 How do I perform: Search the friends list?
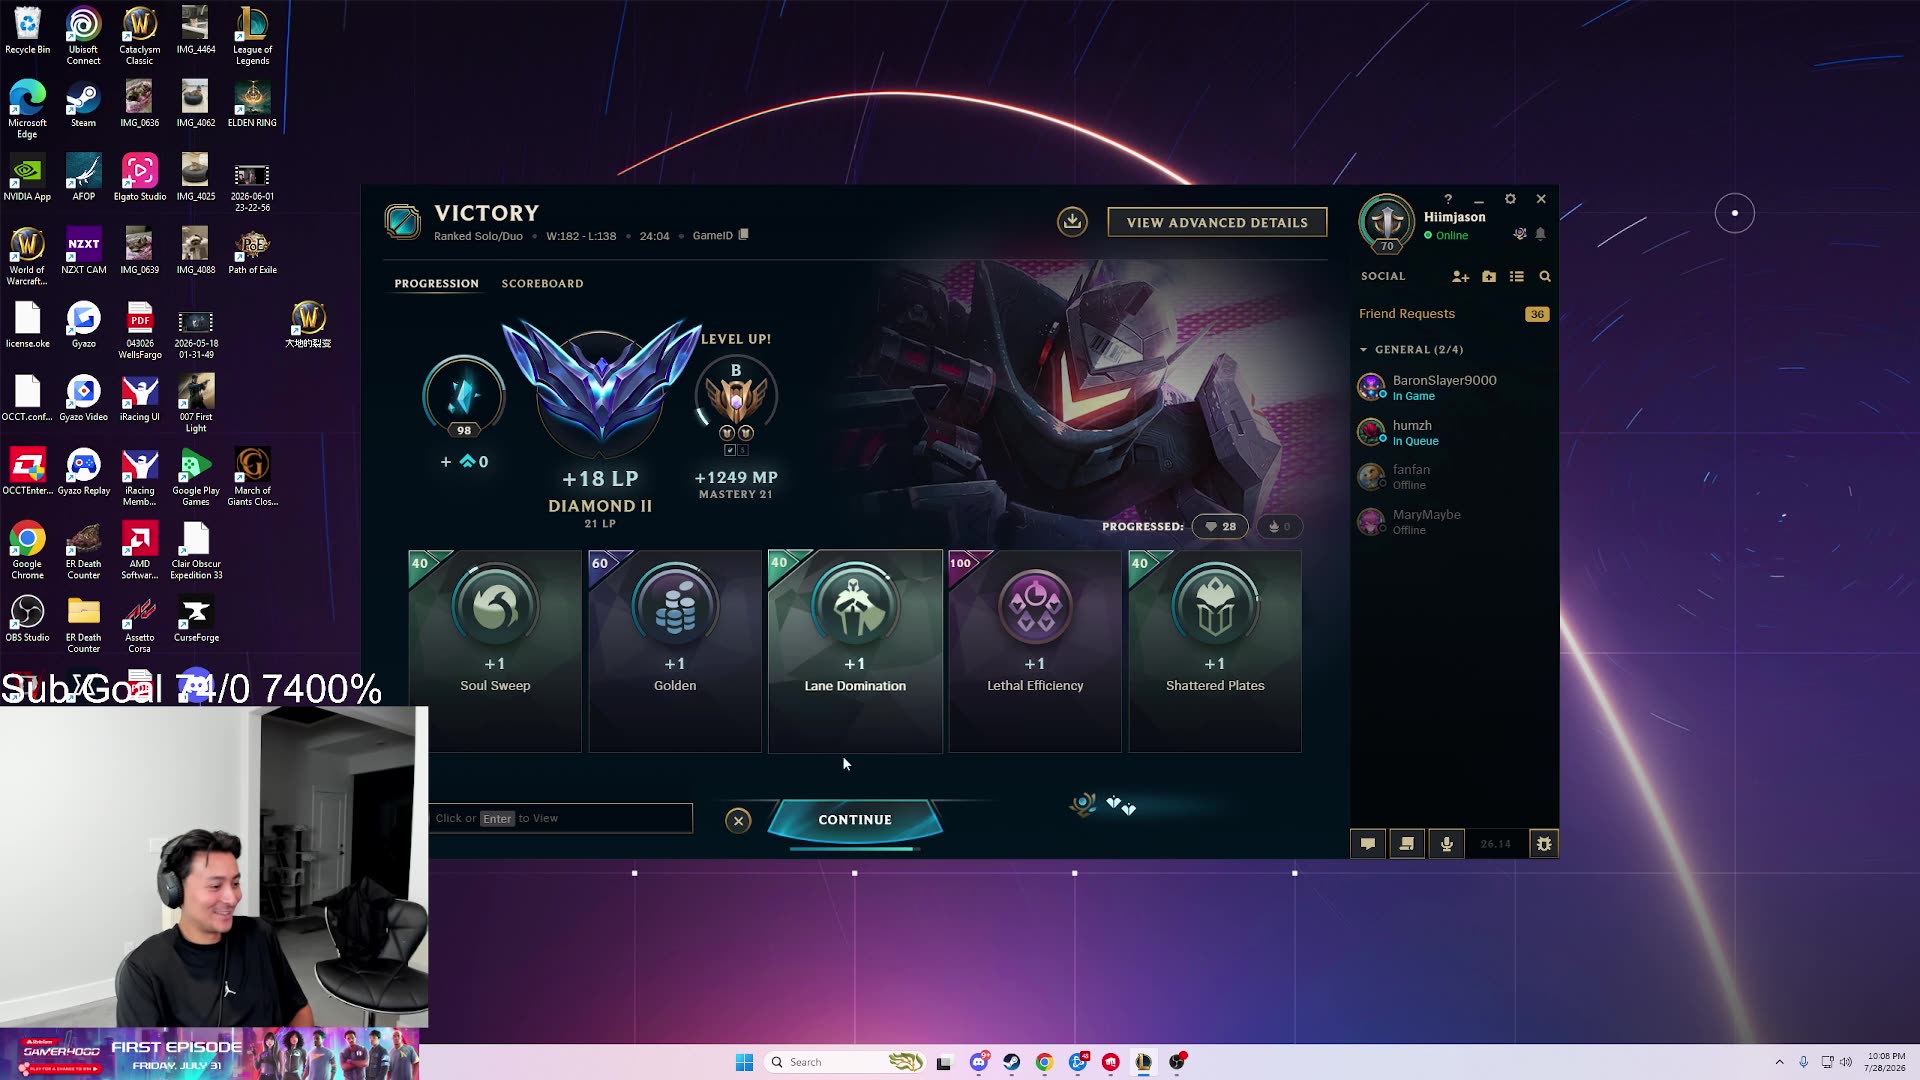[x=1545, y=276]
